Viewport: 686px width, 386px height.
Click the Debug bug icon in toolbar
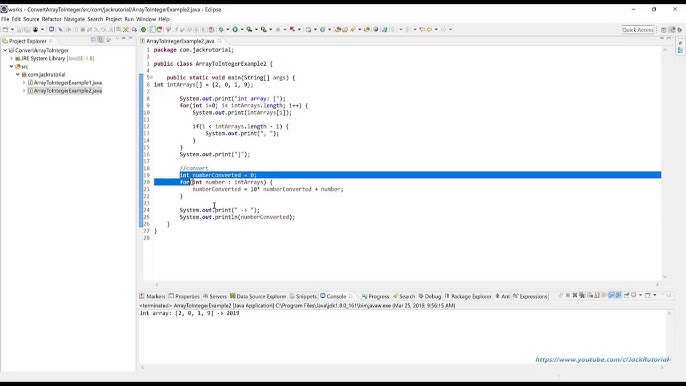click(221, 29)
